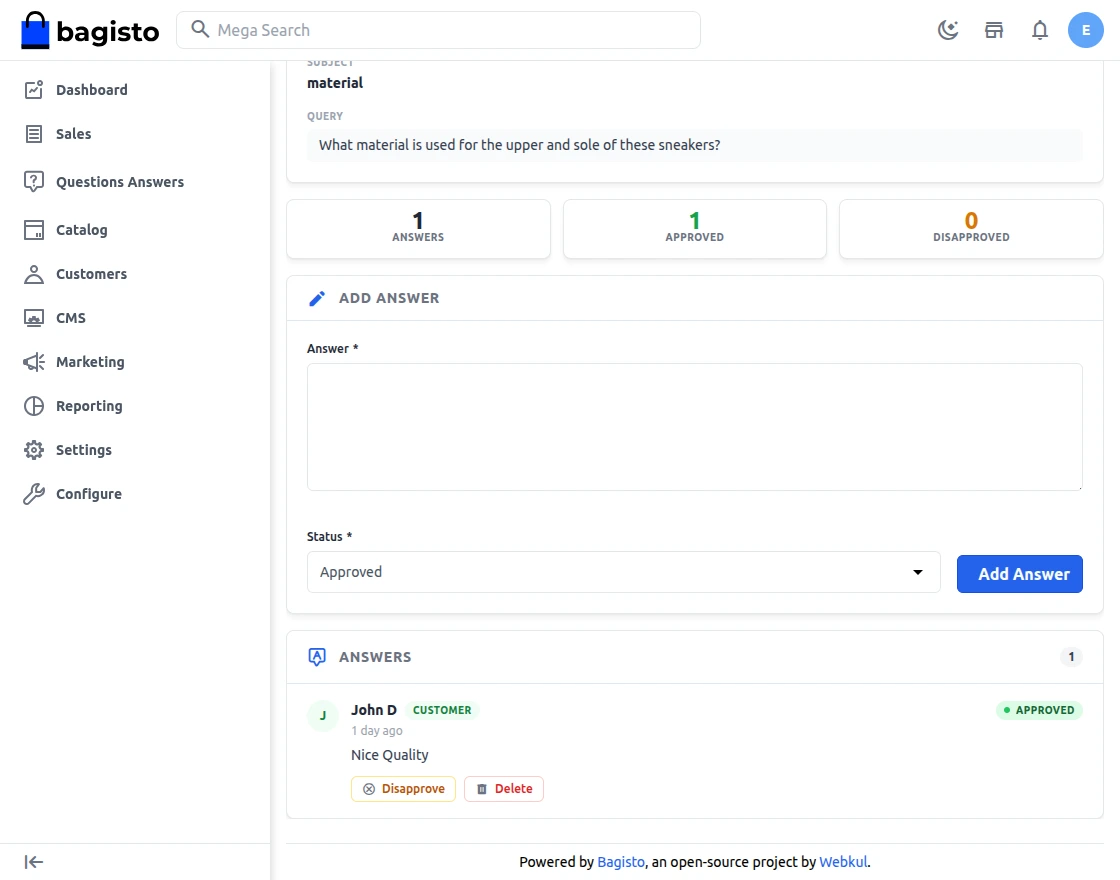
Task: Select the Configure wrench menu item
Action: 89,494
